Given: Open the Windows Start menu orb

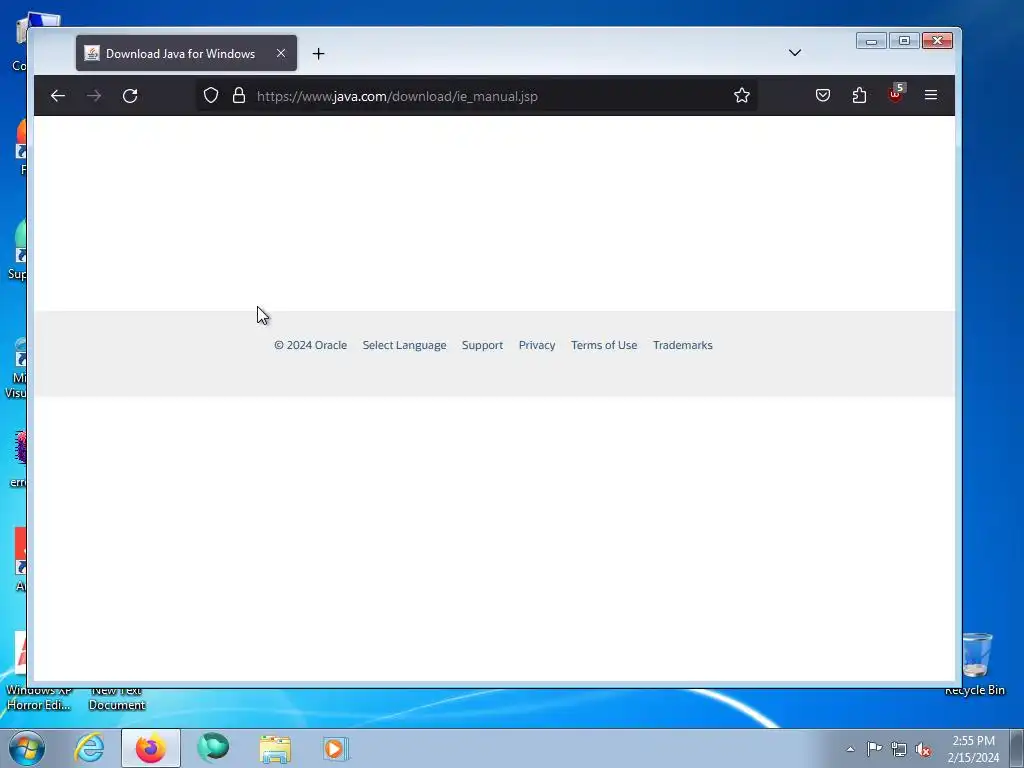Looking at the screenshot, I should (27, 748).
